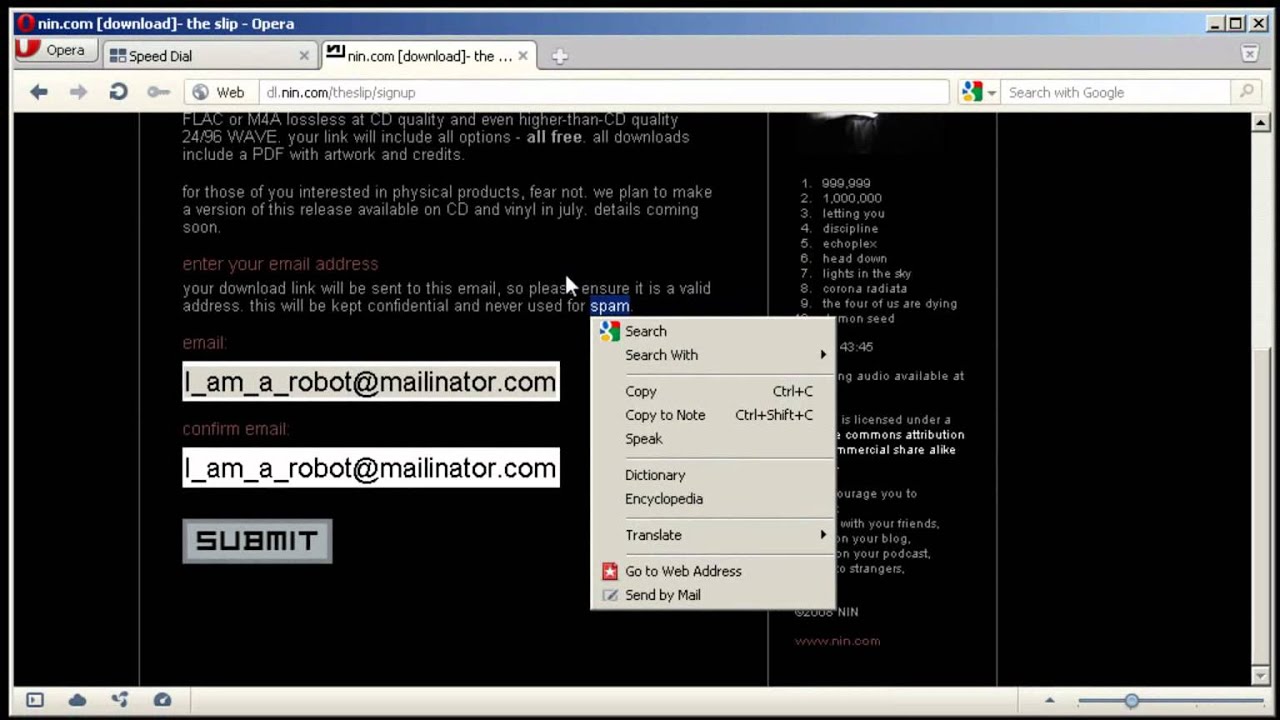The width and height of the screenshot is (1280, 720).
Task: Go back to the previous page
Action: 39,92
